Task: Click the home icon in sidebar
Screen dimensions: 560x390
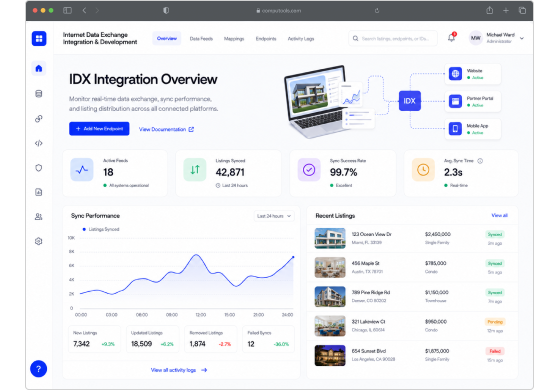Action: pos(39,69)
